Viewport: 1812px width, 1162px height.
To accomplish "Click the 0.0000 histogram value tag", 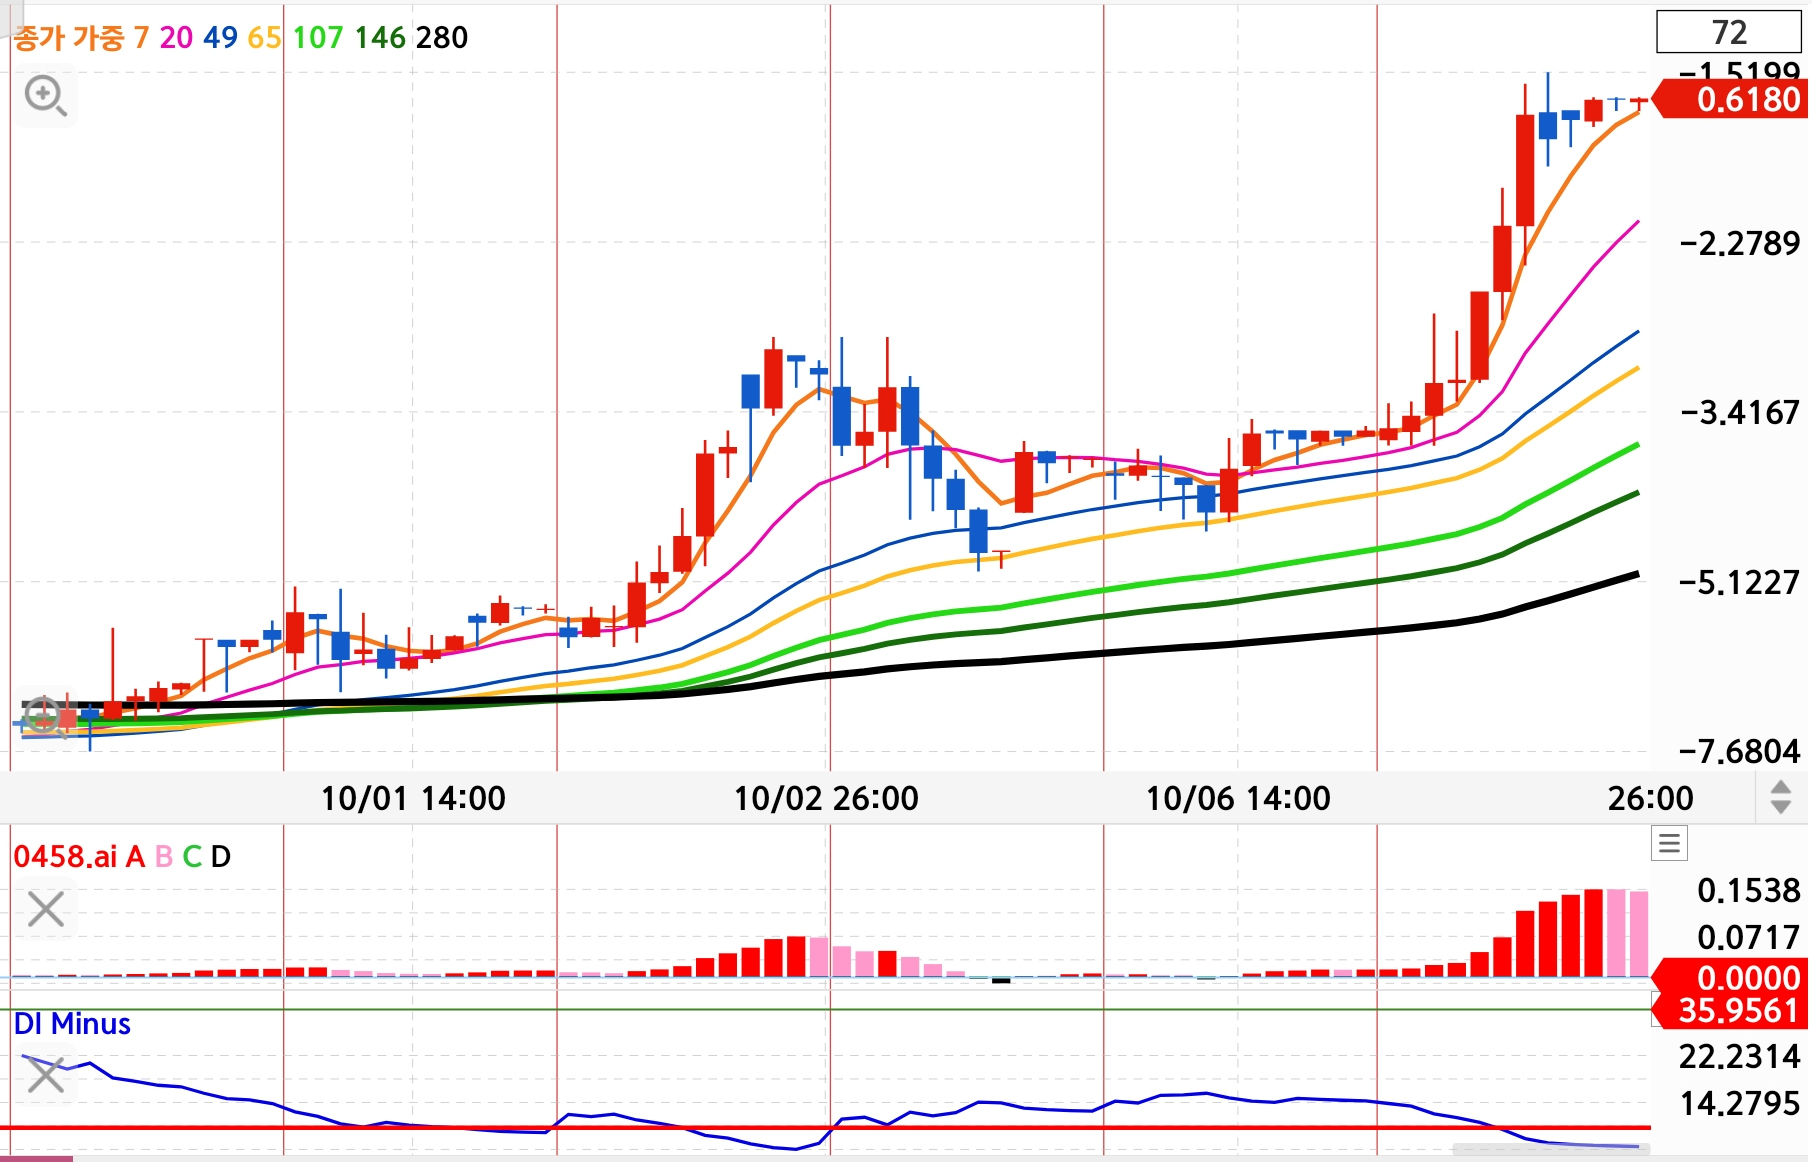I will tap(1732, 977).
